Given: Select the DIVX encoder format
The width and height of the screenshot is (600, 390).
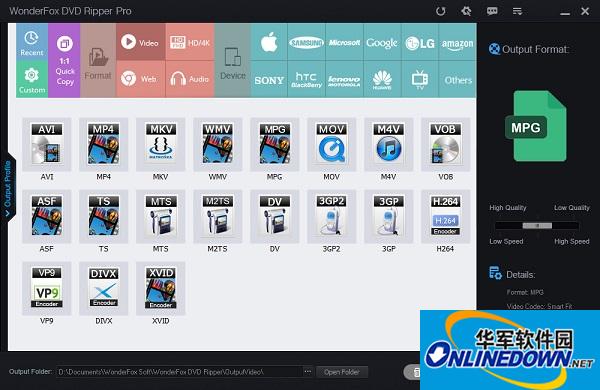Looking at the screenshot, I should (103, 288).
